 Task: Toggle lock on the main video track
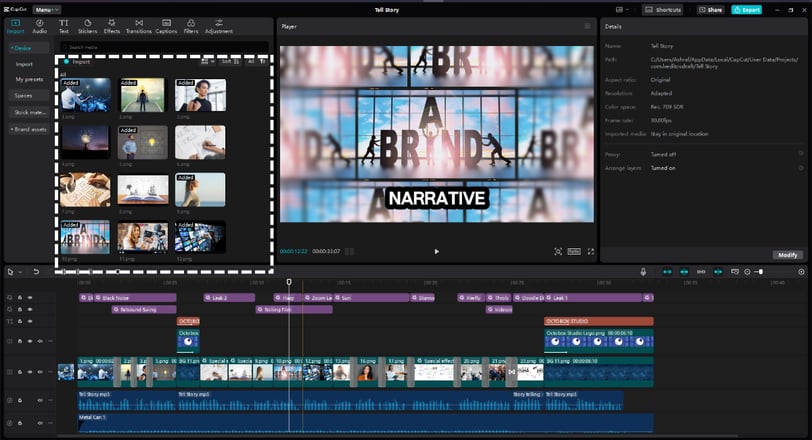20,372
